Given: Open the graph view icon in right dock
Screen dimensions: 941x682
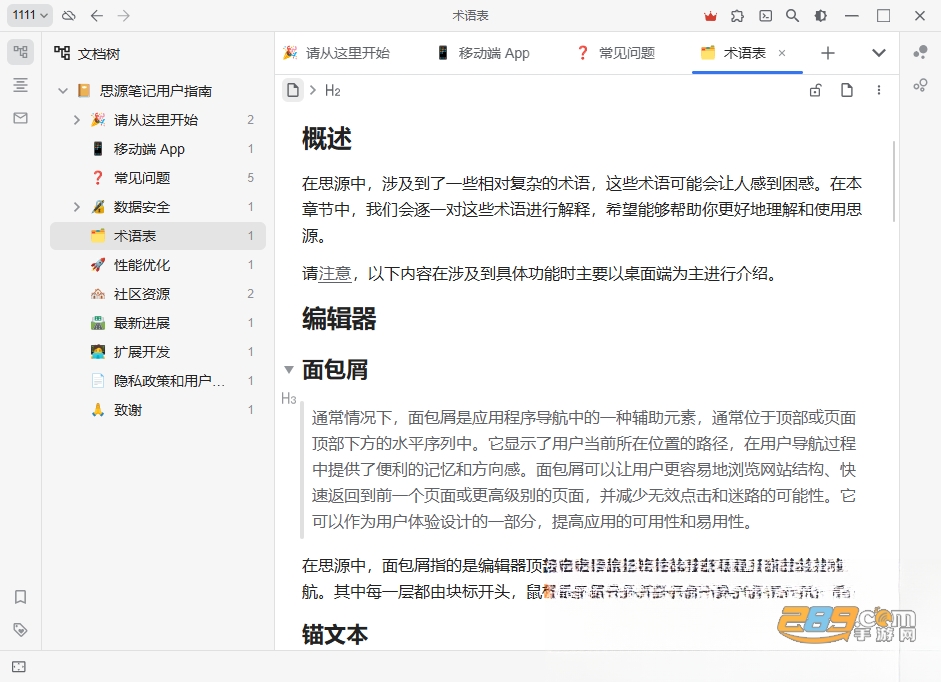Looking at the screenshot, I should pos(920,53).
